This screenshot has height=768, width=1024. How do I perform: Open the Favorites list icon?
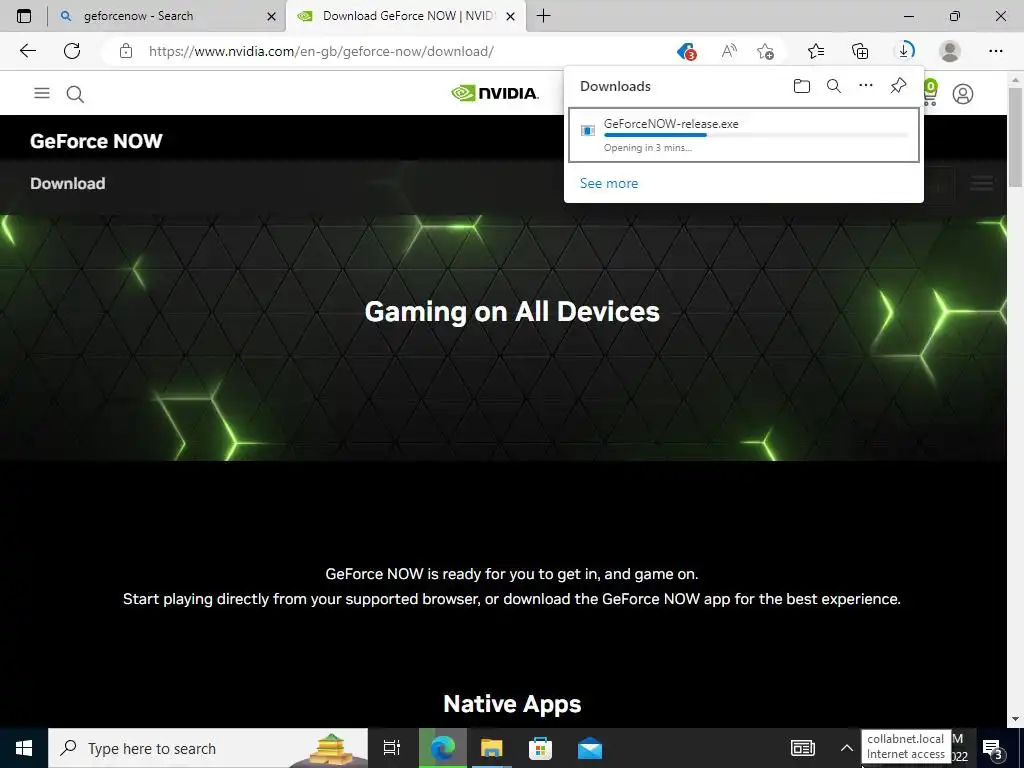[x=816, y=51]
